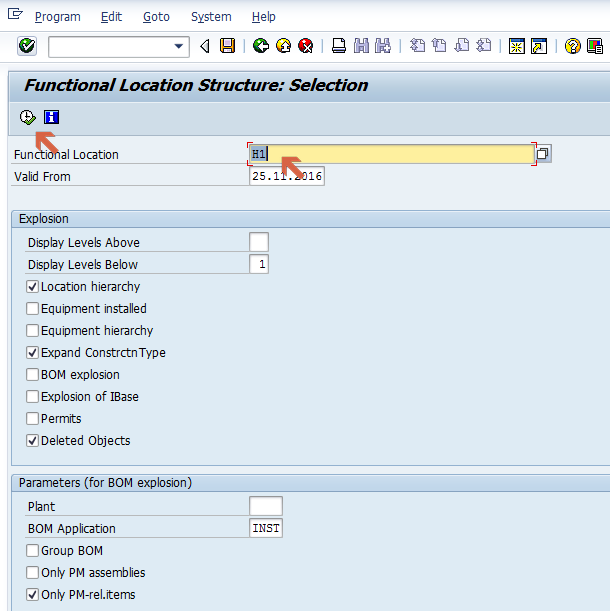
Task: Click the Print icon
Action: [x=339, y=46]
